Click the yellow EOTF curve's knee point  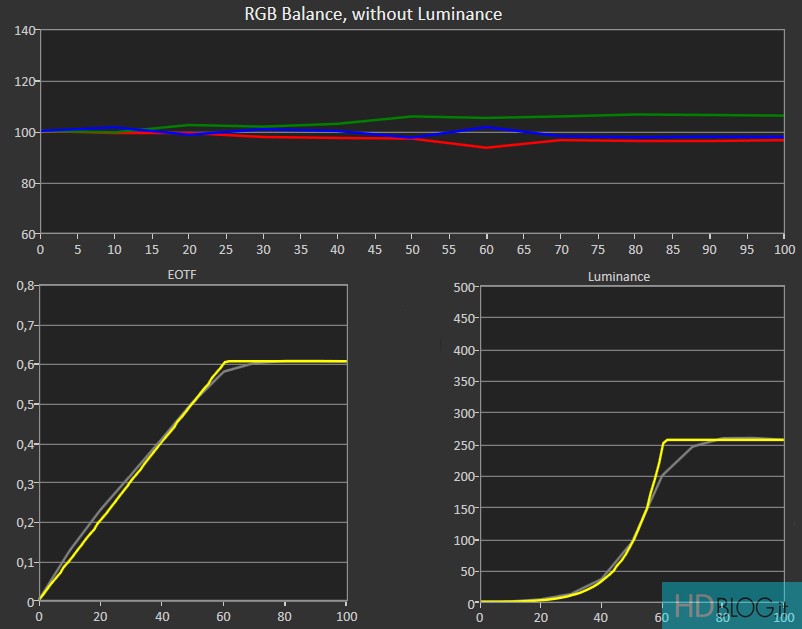(x=227, y=361)
